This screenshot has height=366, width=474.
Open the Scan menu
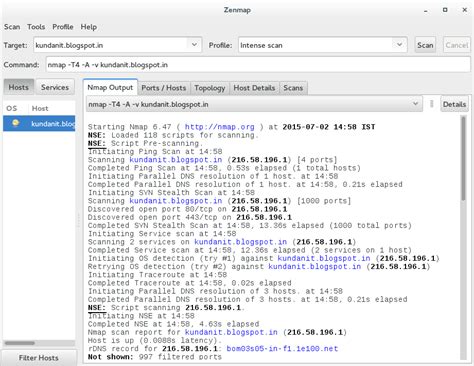[12, 27]
